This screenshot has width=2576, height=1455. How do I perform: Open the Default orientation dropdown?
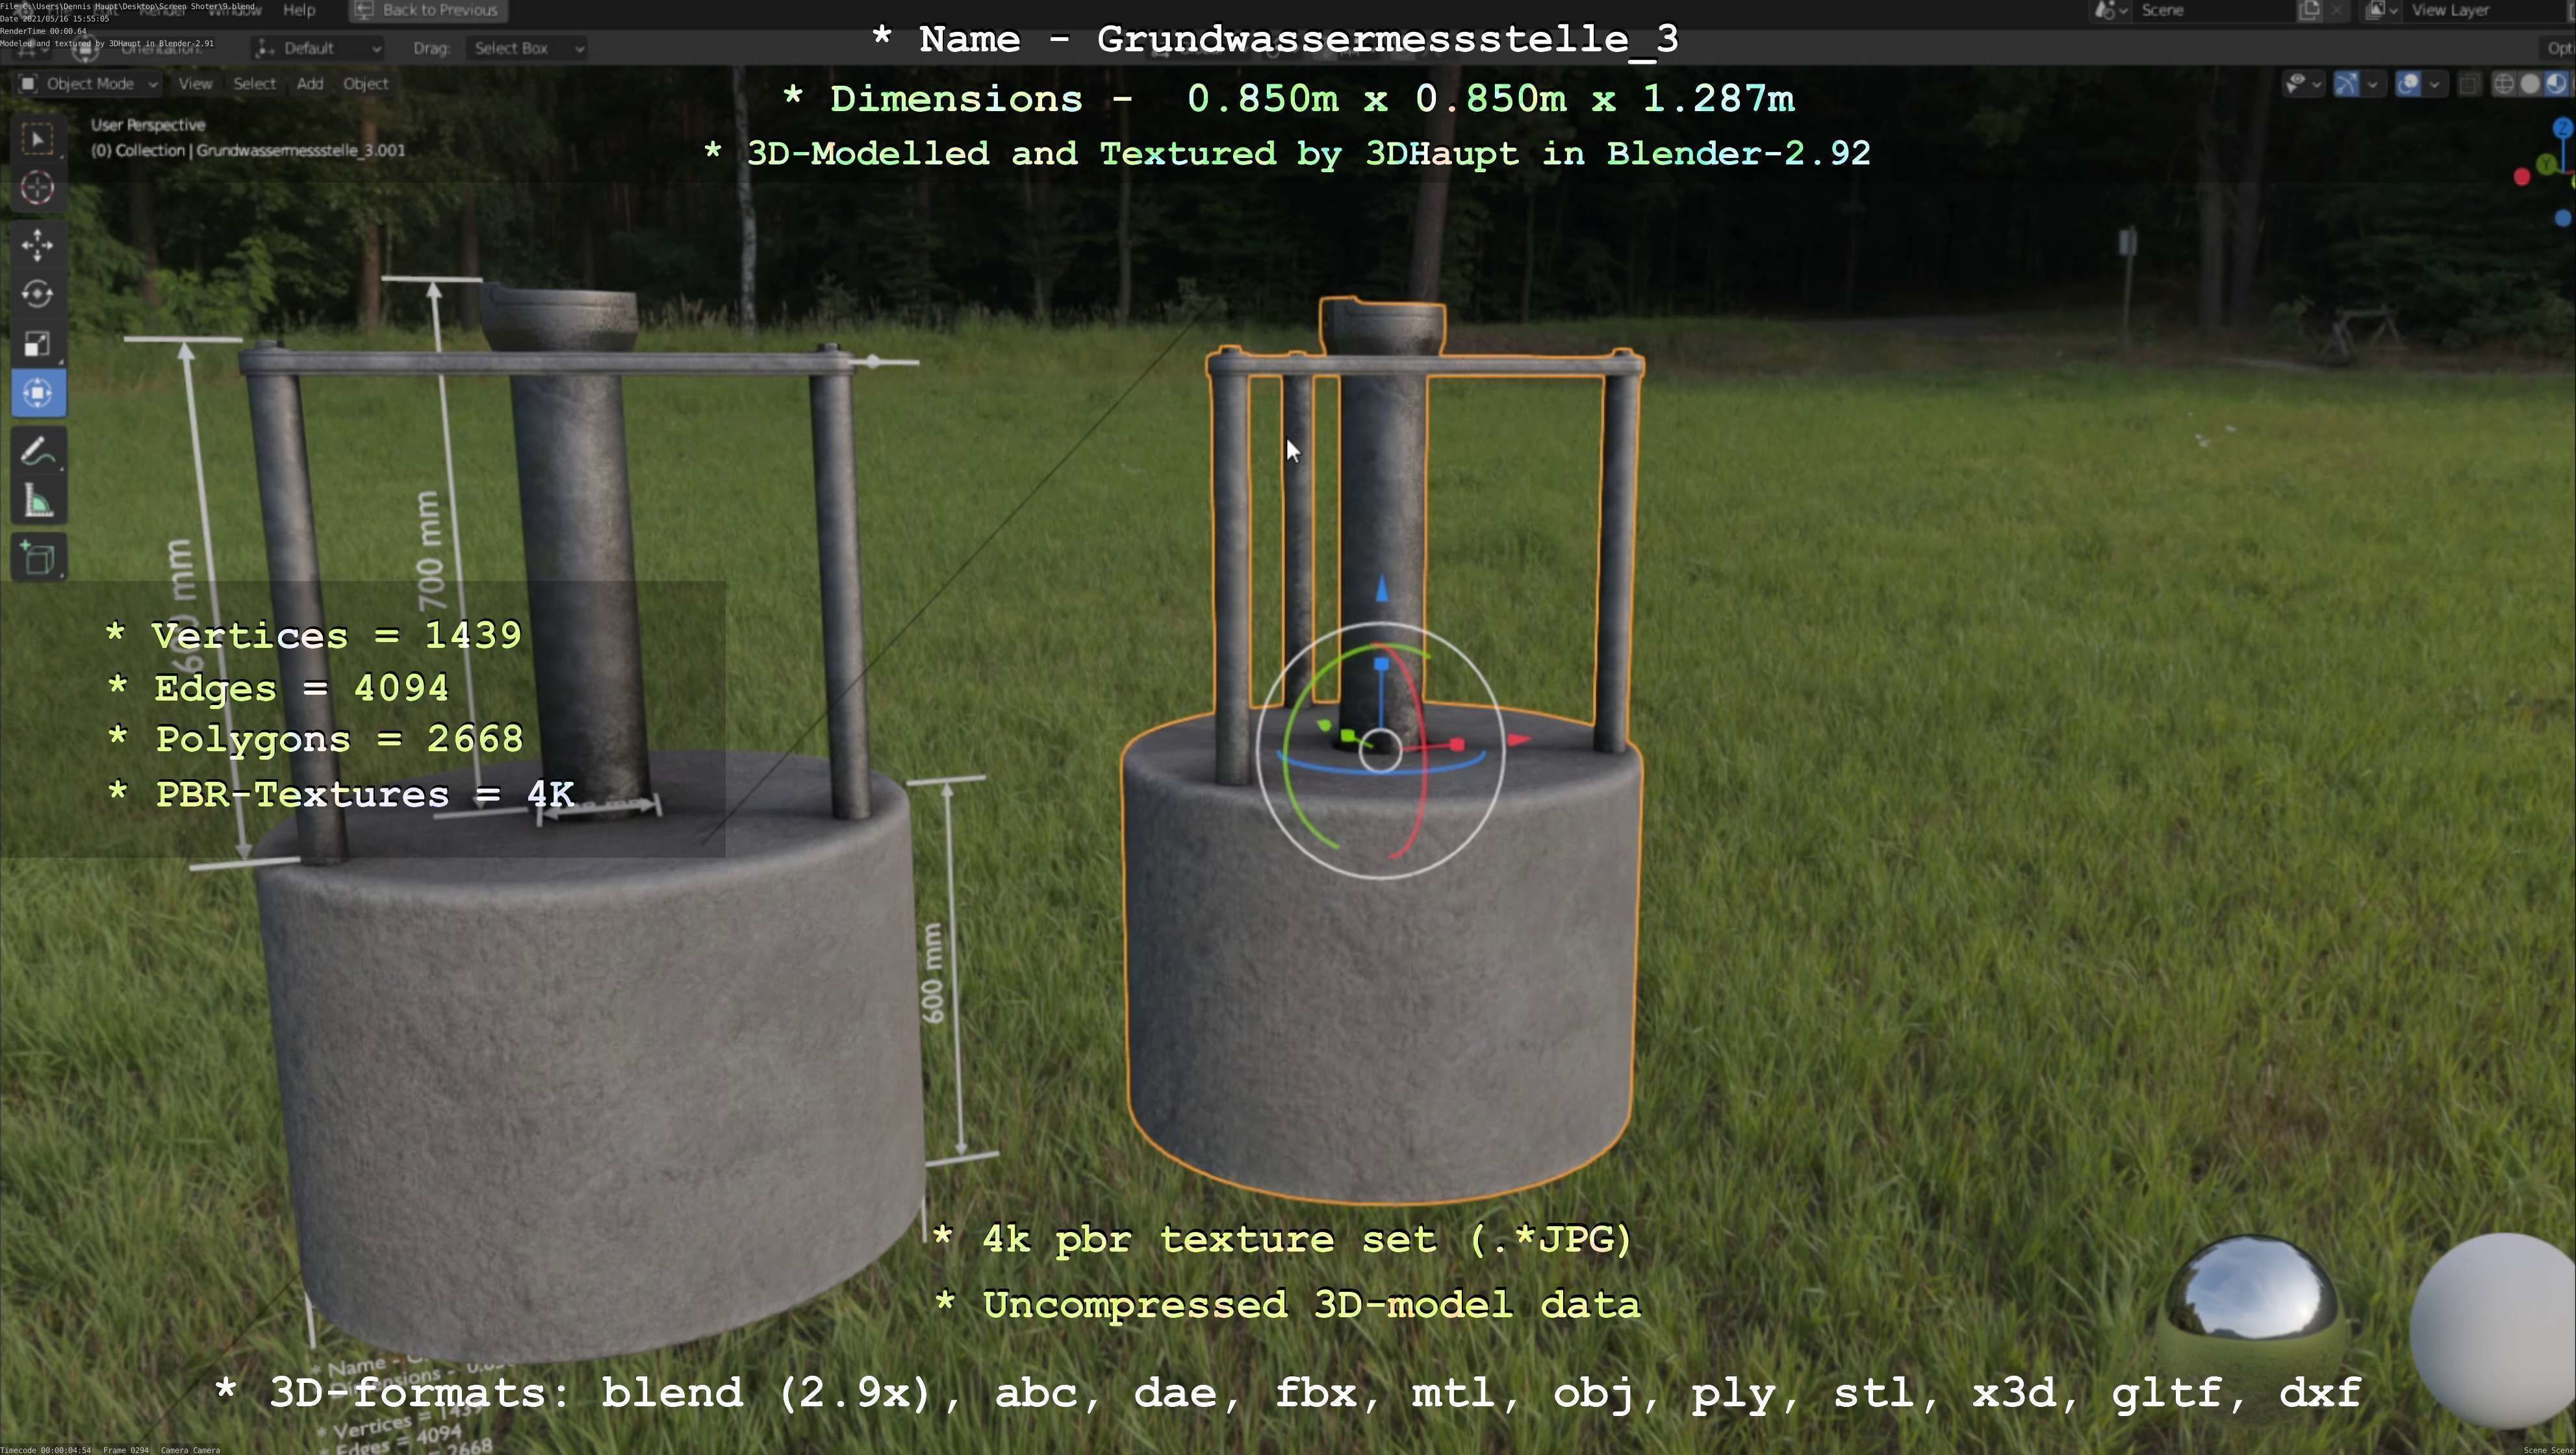(x=318, y=48)
